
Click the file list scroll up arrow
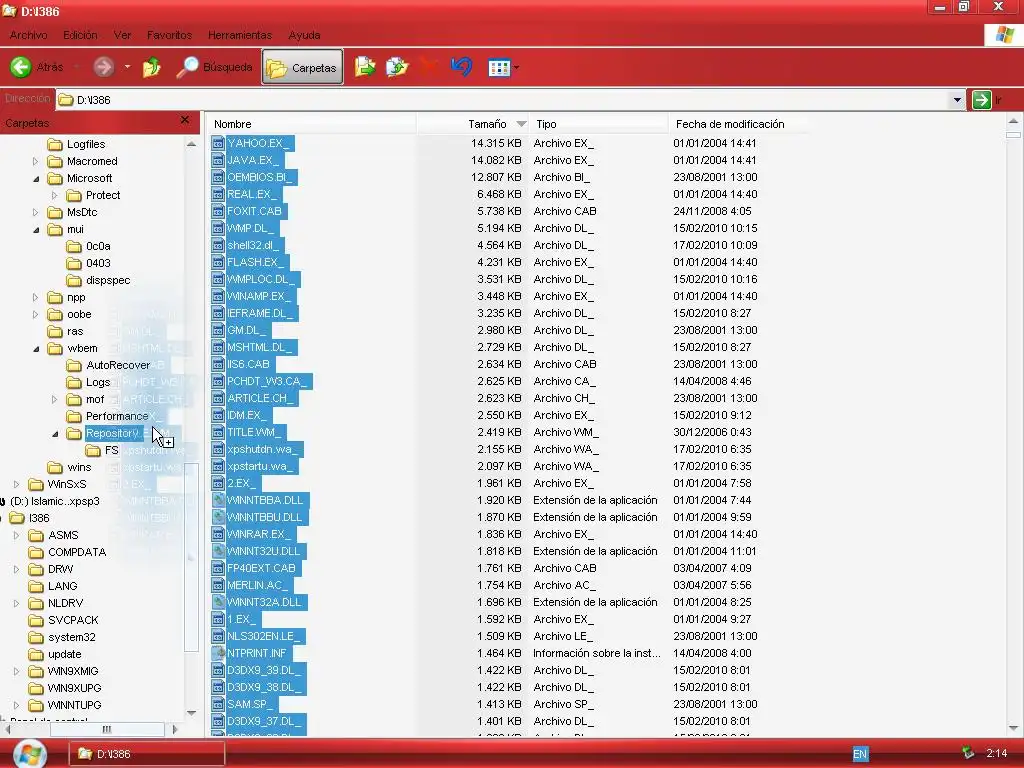pos(1013,121)
